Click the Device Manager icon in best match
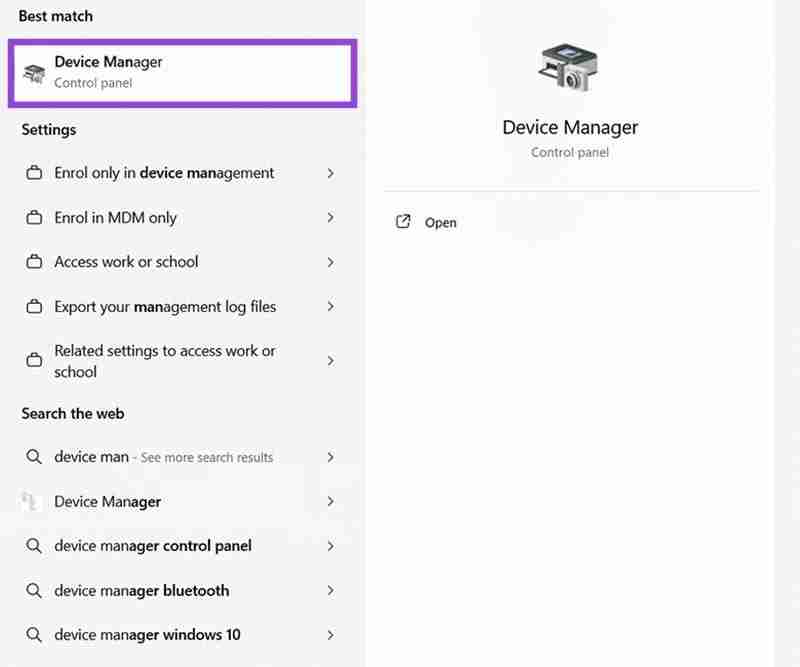Viewport: 800px width, 667px height. (x=34, y=73)
